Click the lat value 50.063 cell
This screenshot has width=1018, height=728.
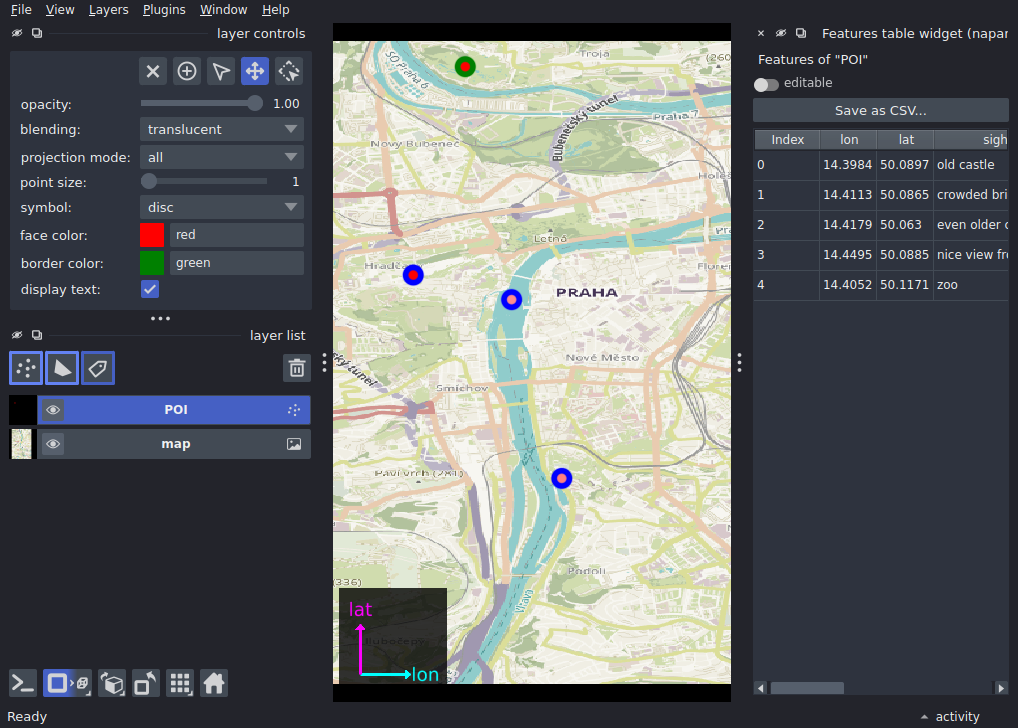pyautogui.click(x=905, y=225)
